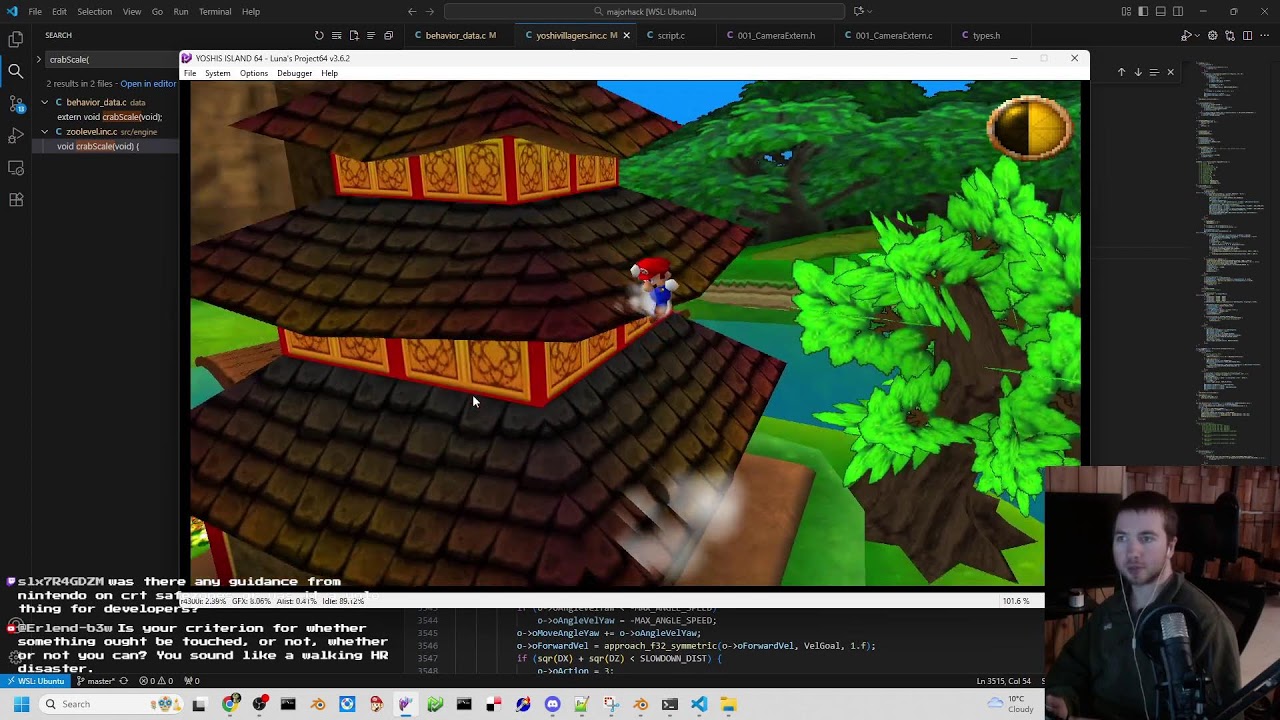1280x720 pixels.
Task: Split the editor to the right
Action: [x=1247, y=35]
